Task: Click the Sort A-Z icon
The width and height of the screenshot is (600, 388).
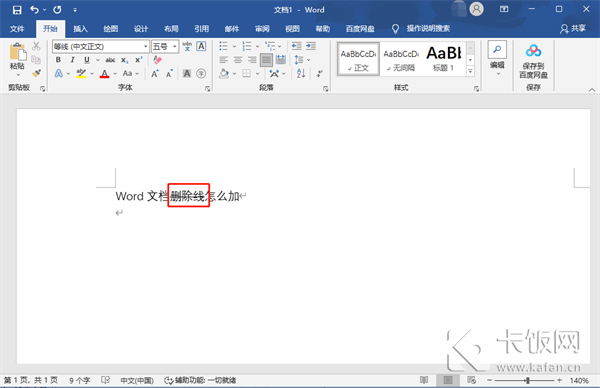Action: [301, 73]
